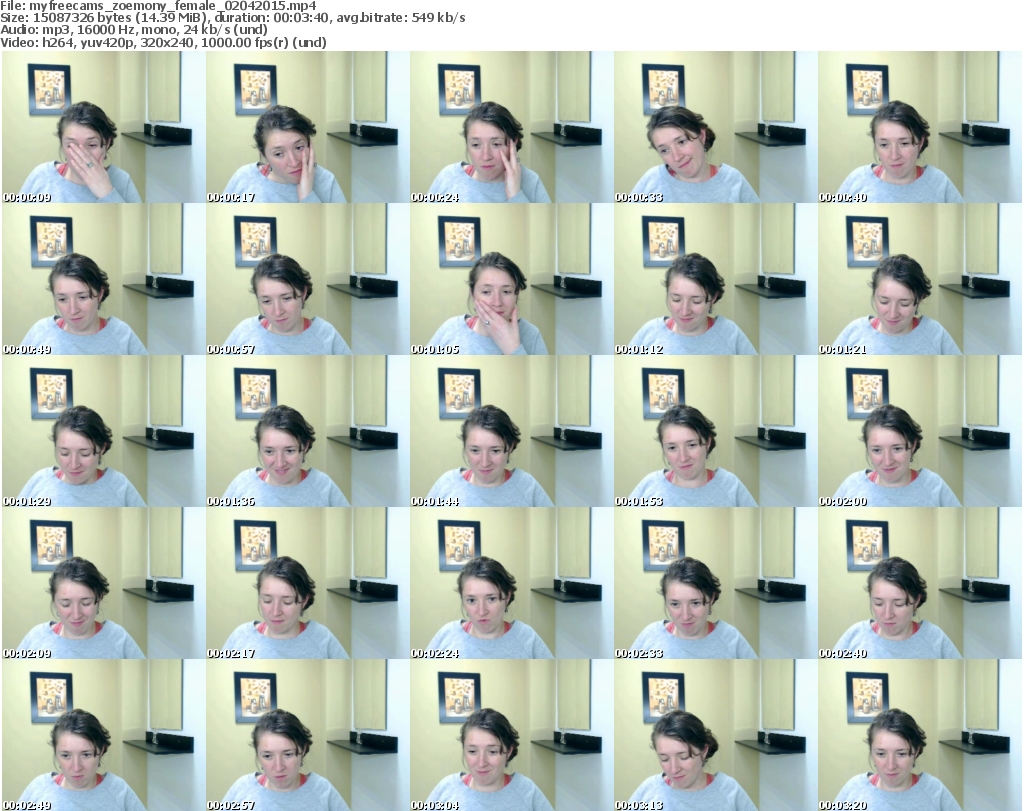The image size is (1024, 811).
Task: Select the thumbnail timestamped 00:01:29
Action: click(x=103, y=432)
